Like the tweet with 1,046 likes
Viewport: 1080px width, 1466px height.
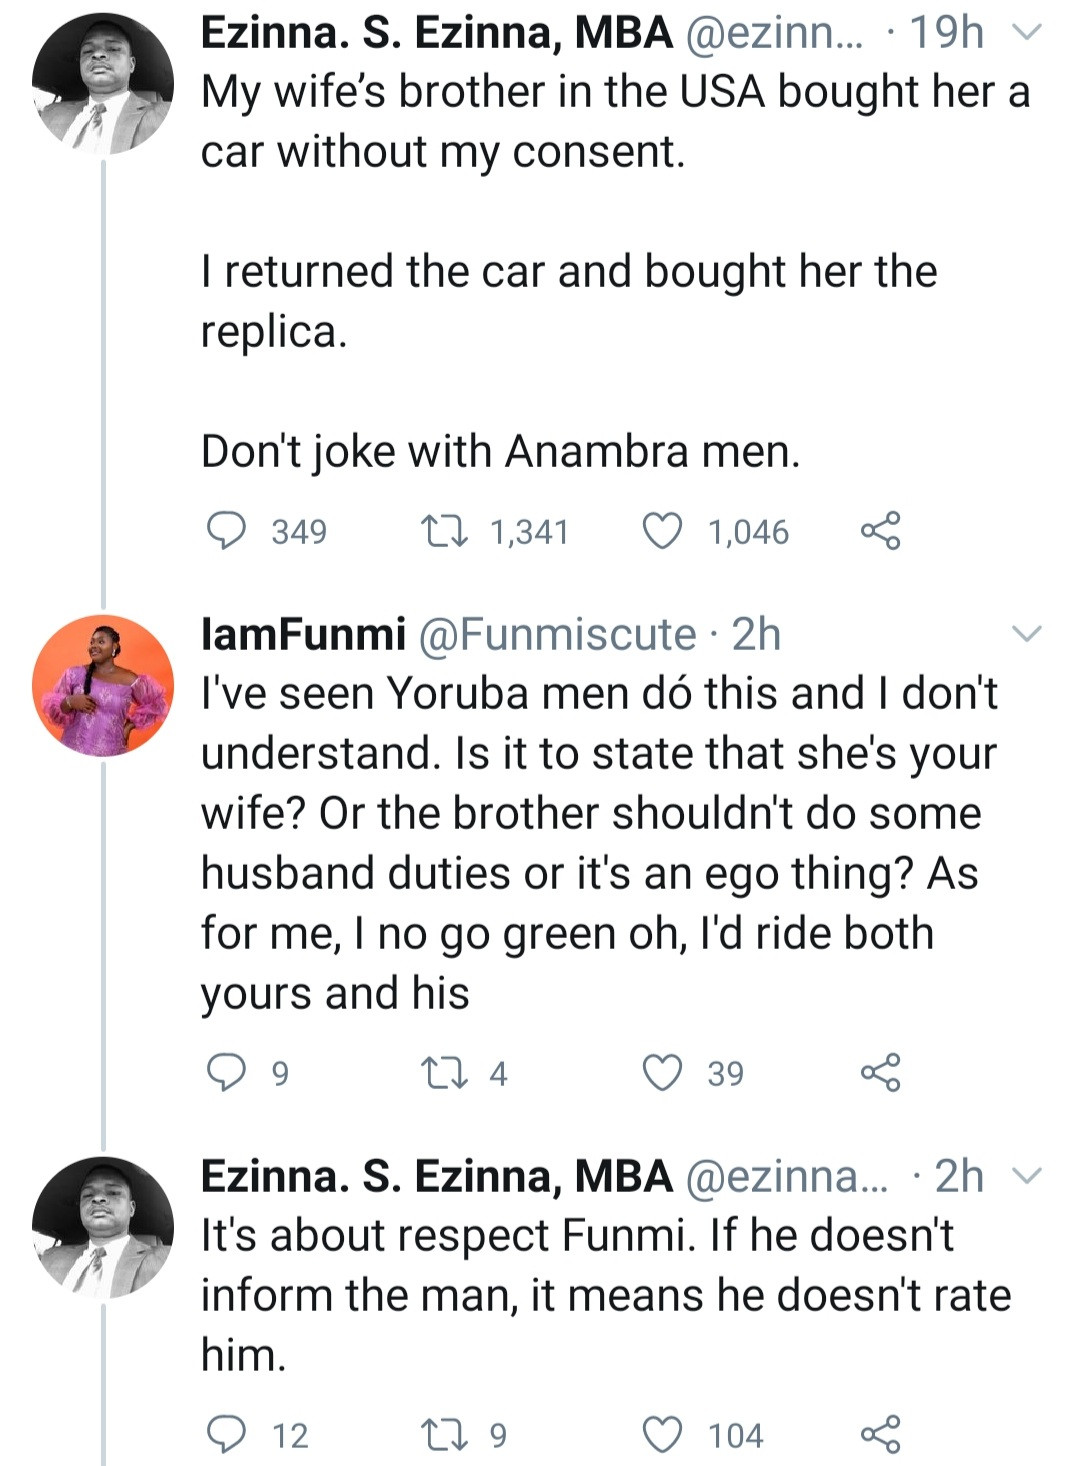tap(662, 530)
